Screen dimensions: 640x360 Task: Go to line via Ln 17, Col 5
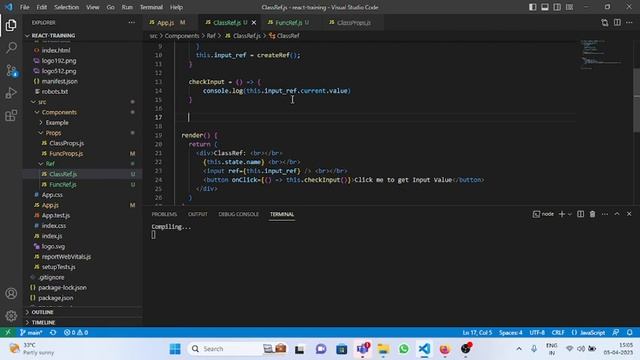tap(477, 333)
